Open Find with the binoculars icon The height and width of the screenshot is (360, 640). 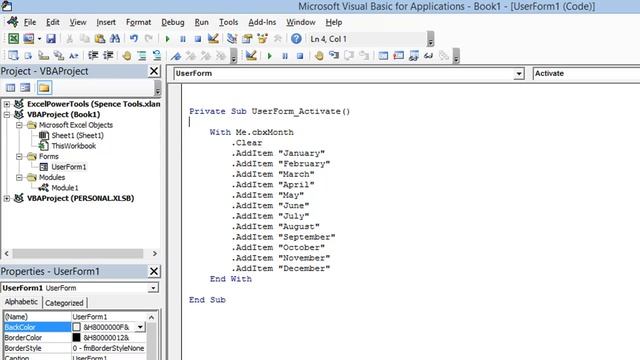(115, 39)
